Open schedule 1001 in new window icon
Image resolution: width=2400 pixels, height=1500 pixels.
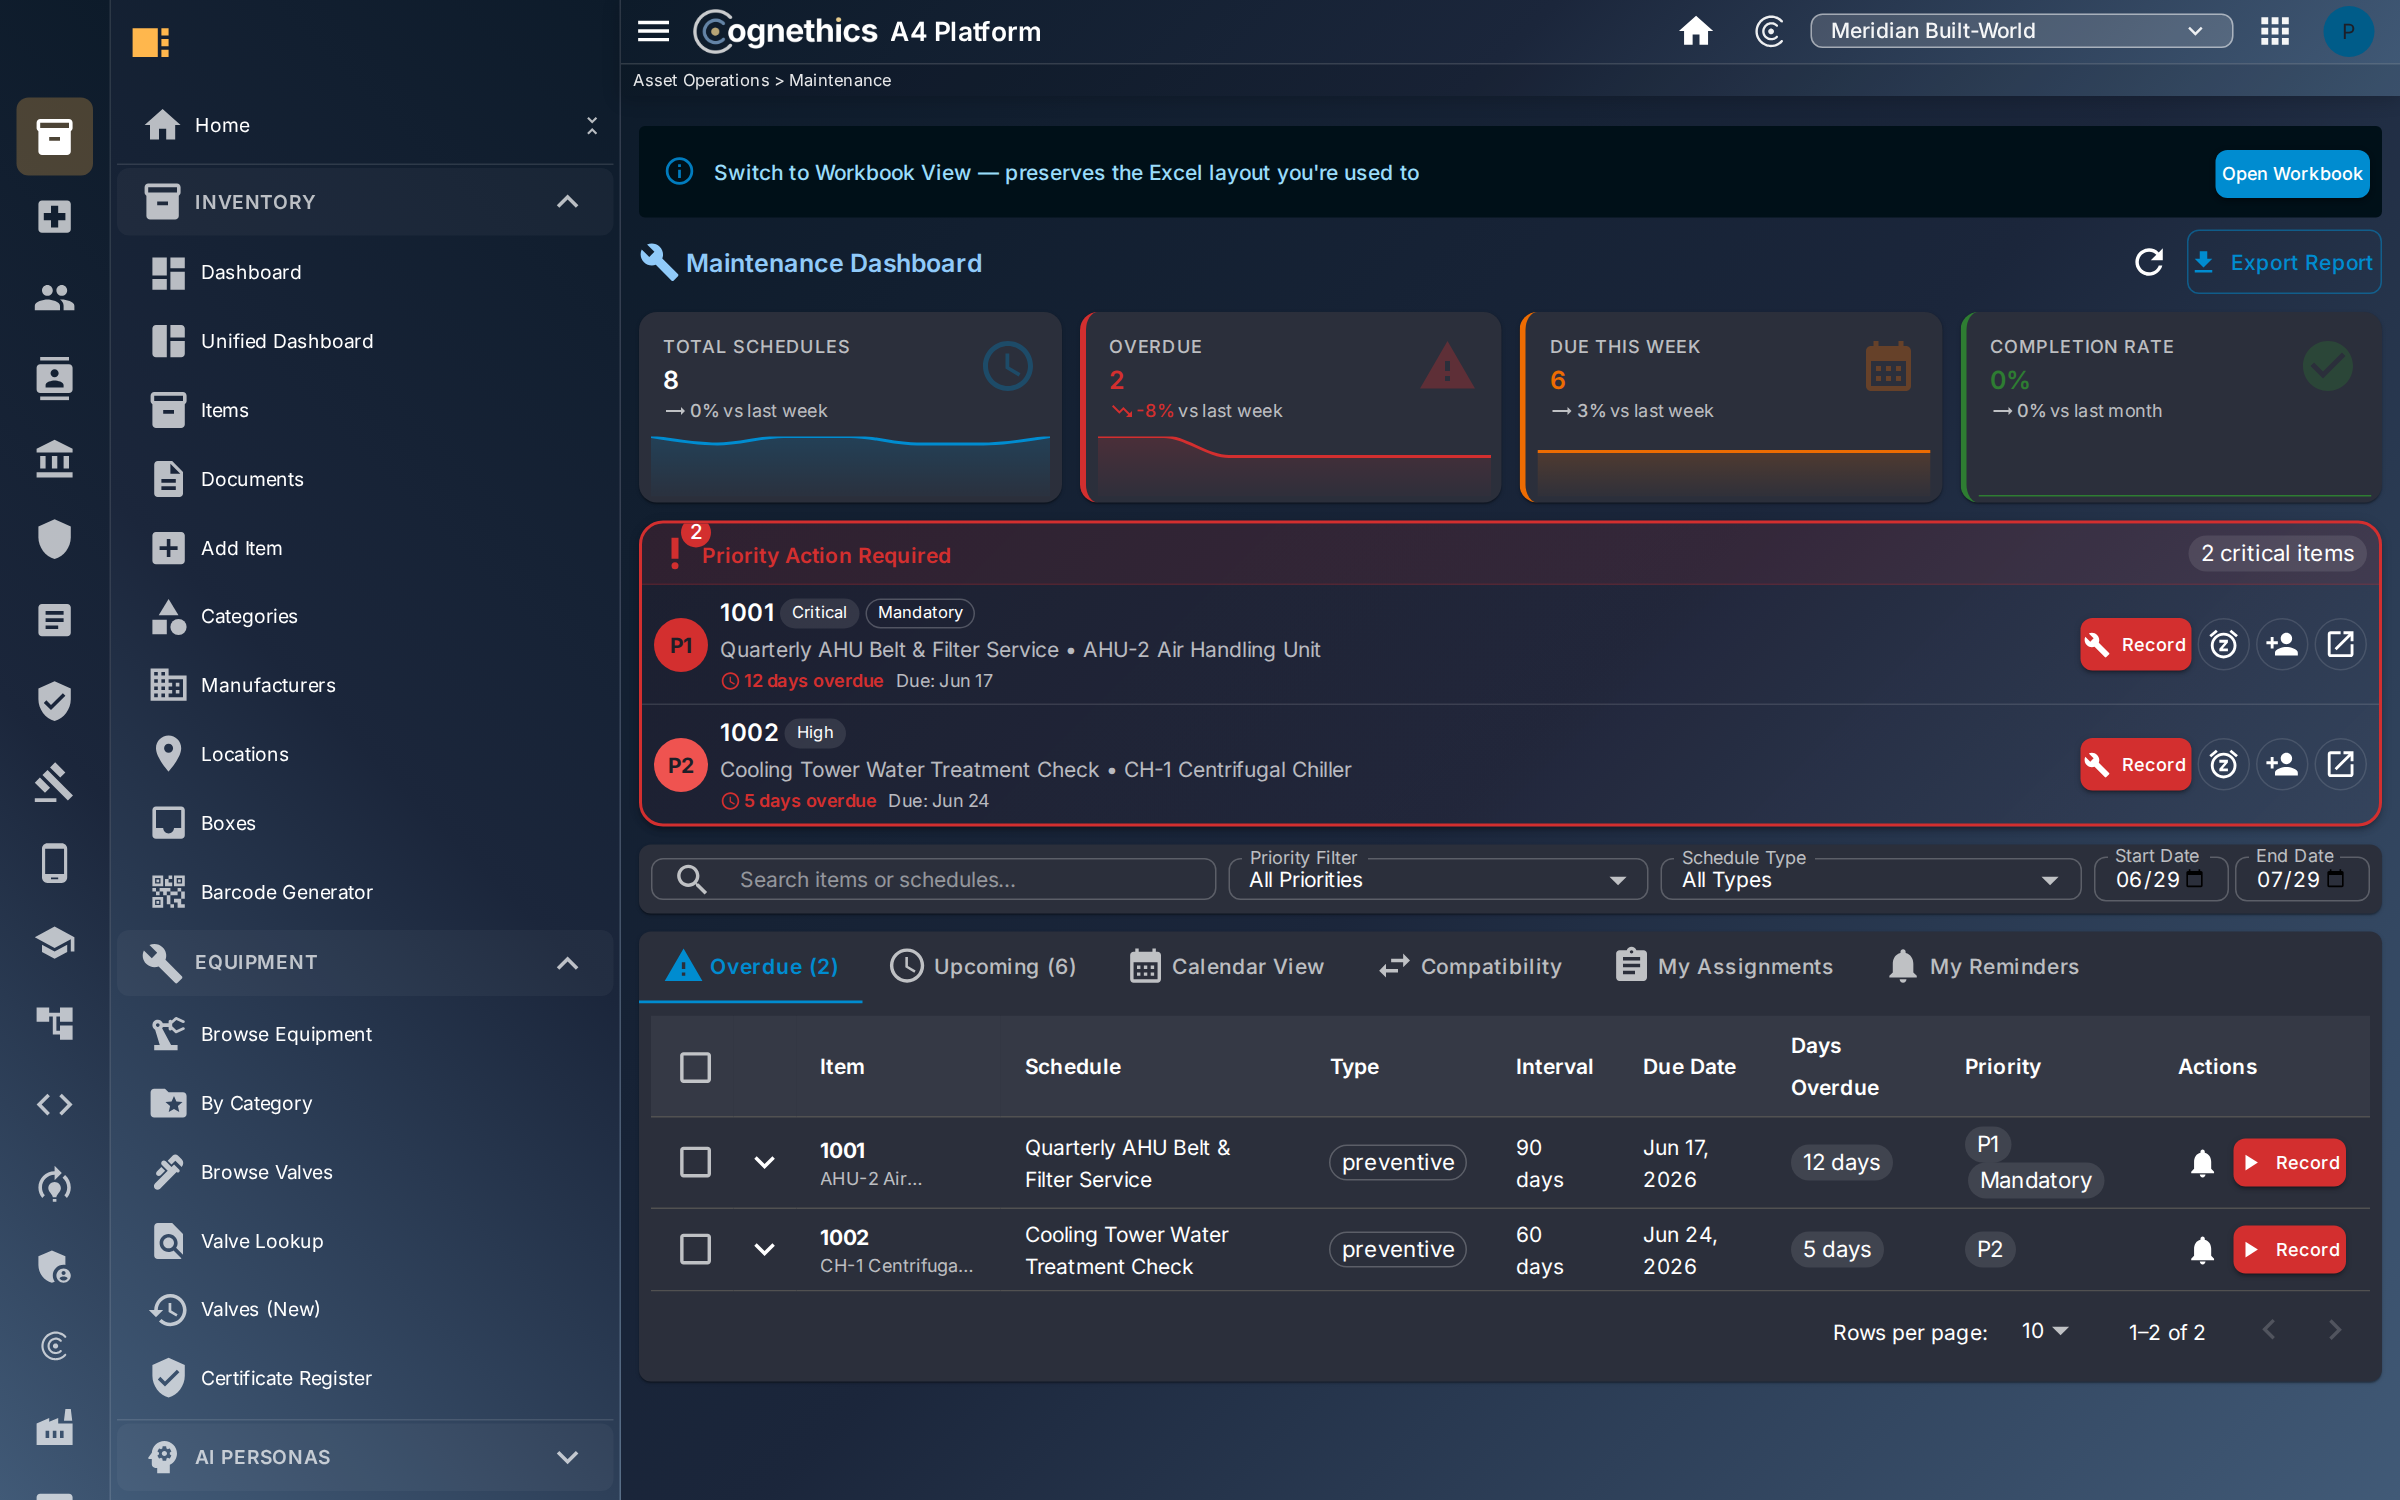pyautogui.click(x=2341, y=644)
